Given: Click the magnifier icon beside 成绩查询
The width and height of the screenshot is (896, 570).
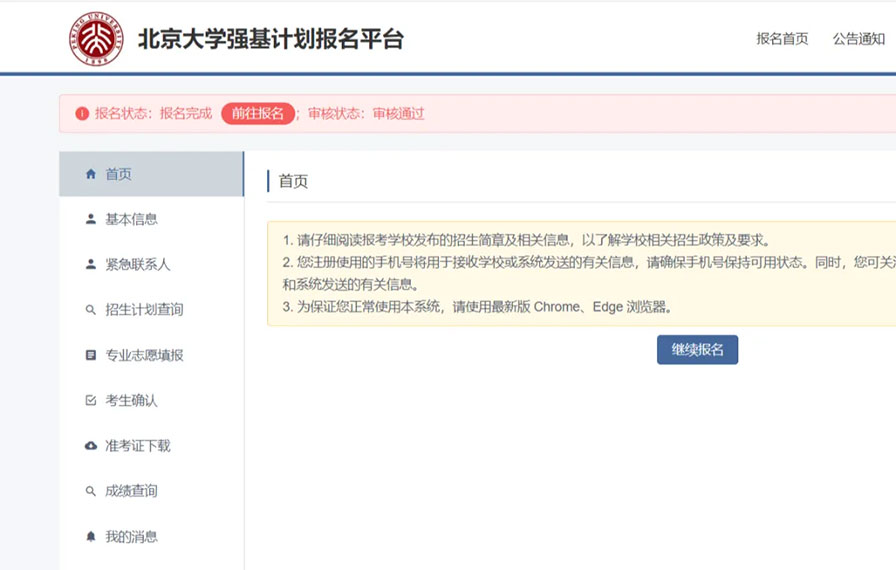Looking at the screenshot, I should [90, 491].
